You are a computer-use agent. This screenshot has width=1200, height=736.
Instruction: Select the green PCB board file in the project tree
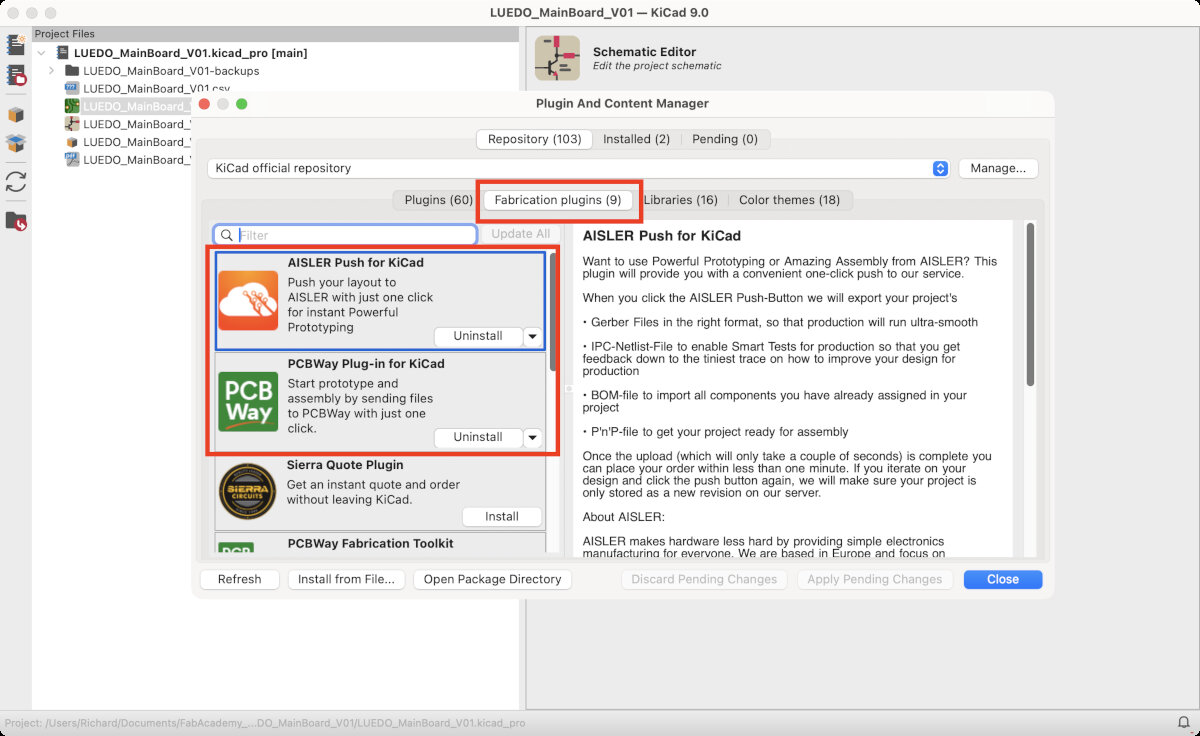click(72, 106)
